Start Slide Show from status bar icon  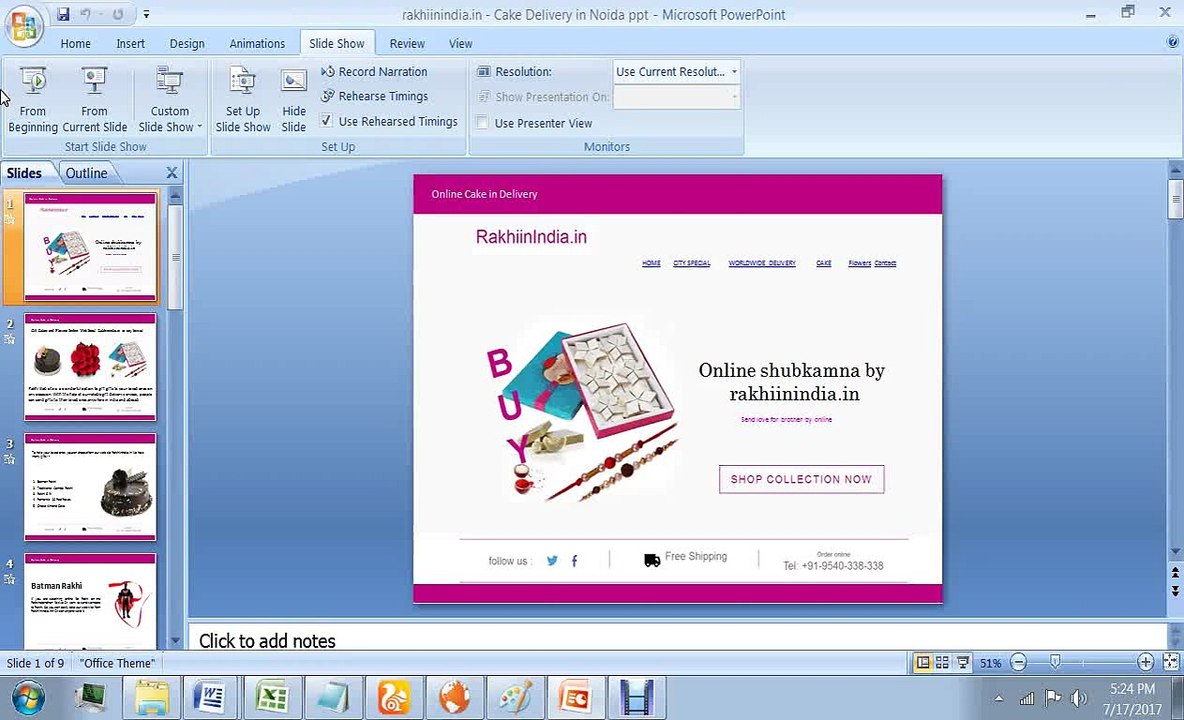pos(963,663)
